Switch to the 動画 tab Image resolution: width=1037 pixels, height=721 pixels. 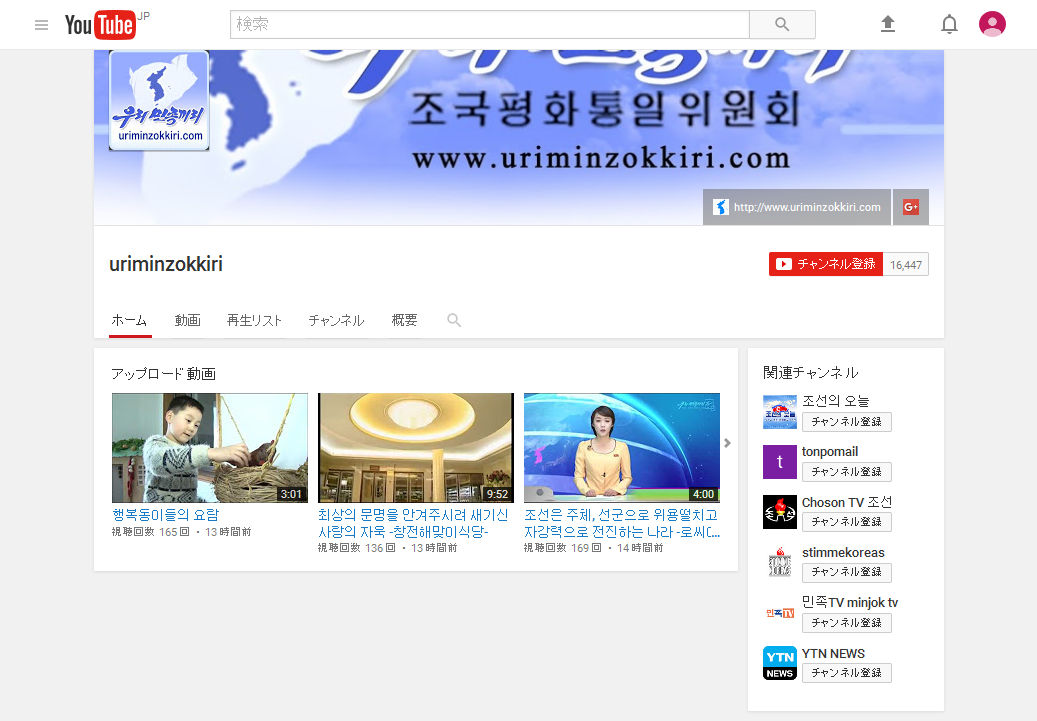pos(188,321)
